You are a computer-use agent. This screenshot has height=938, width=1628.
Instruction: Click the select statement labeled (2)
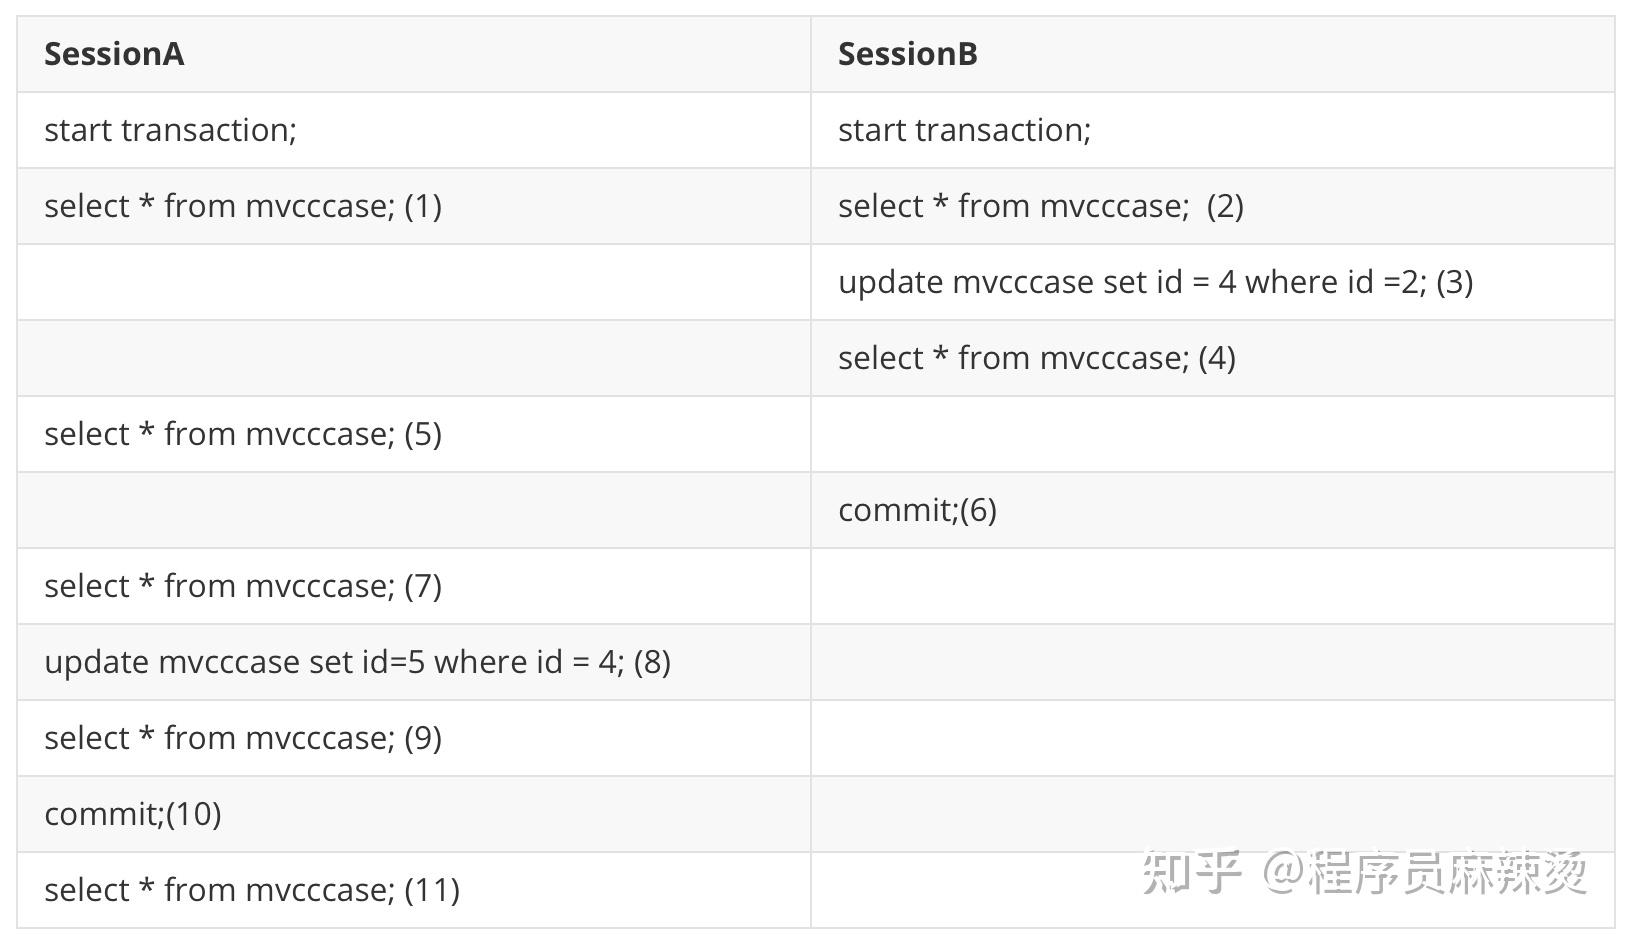(1040, 206)
